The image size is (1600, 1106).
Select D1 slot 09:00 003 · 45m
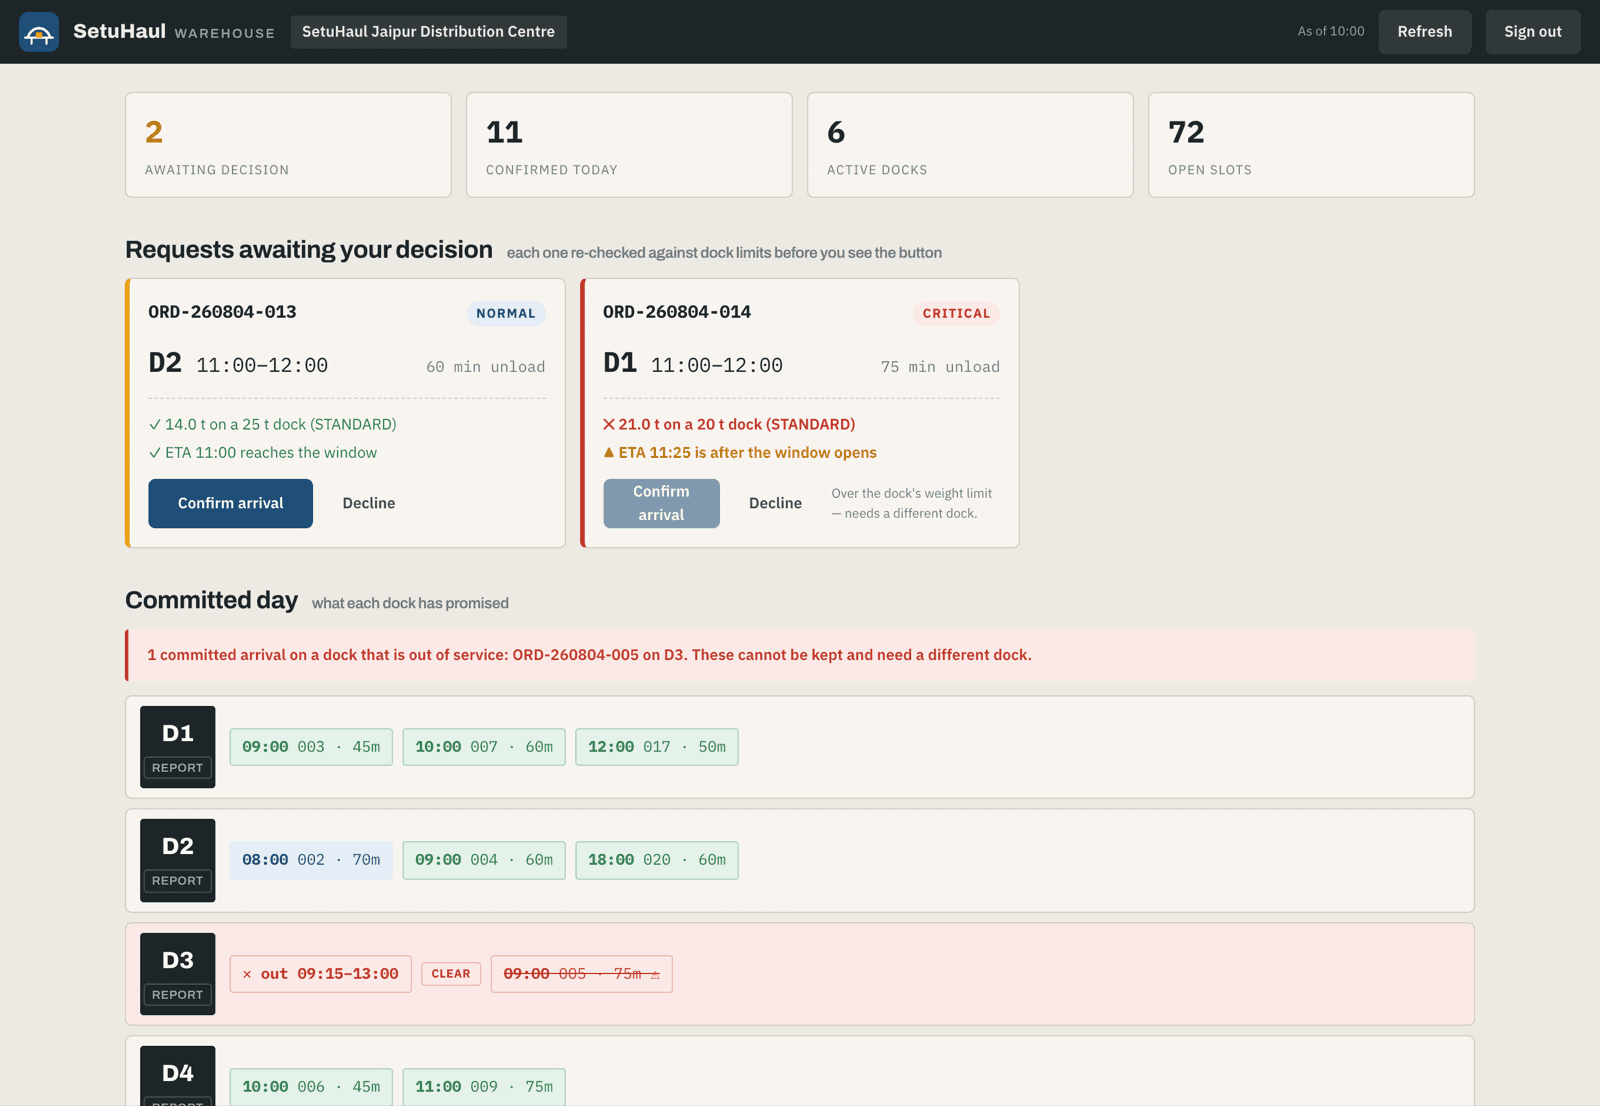(311, 747)
